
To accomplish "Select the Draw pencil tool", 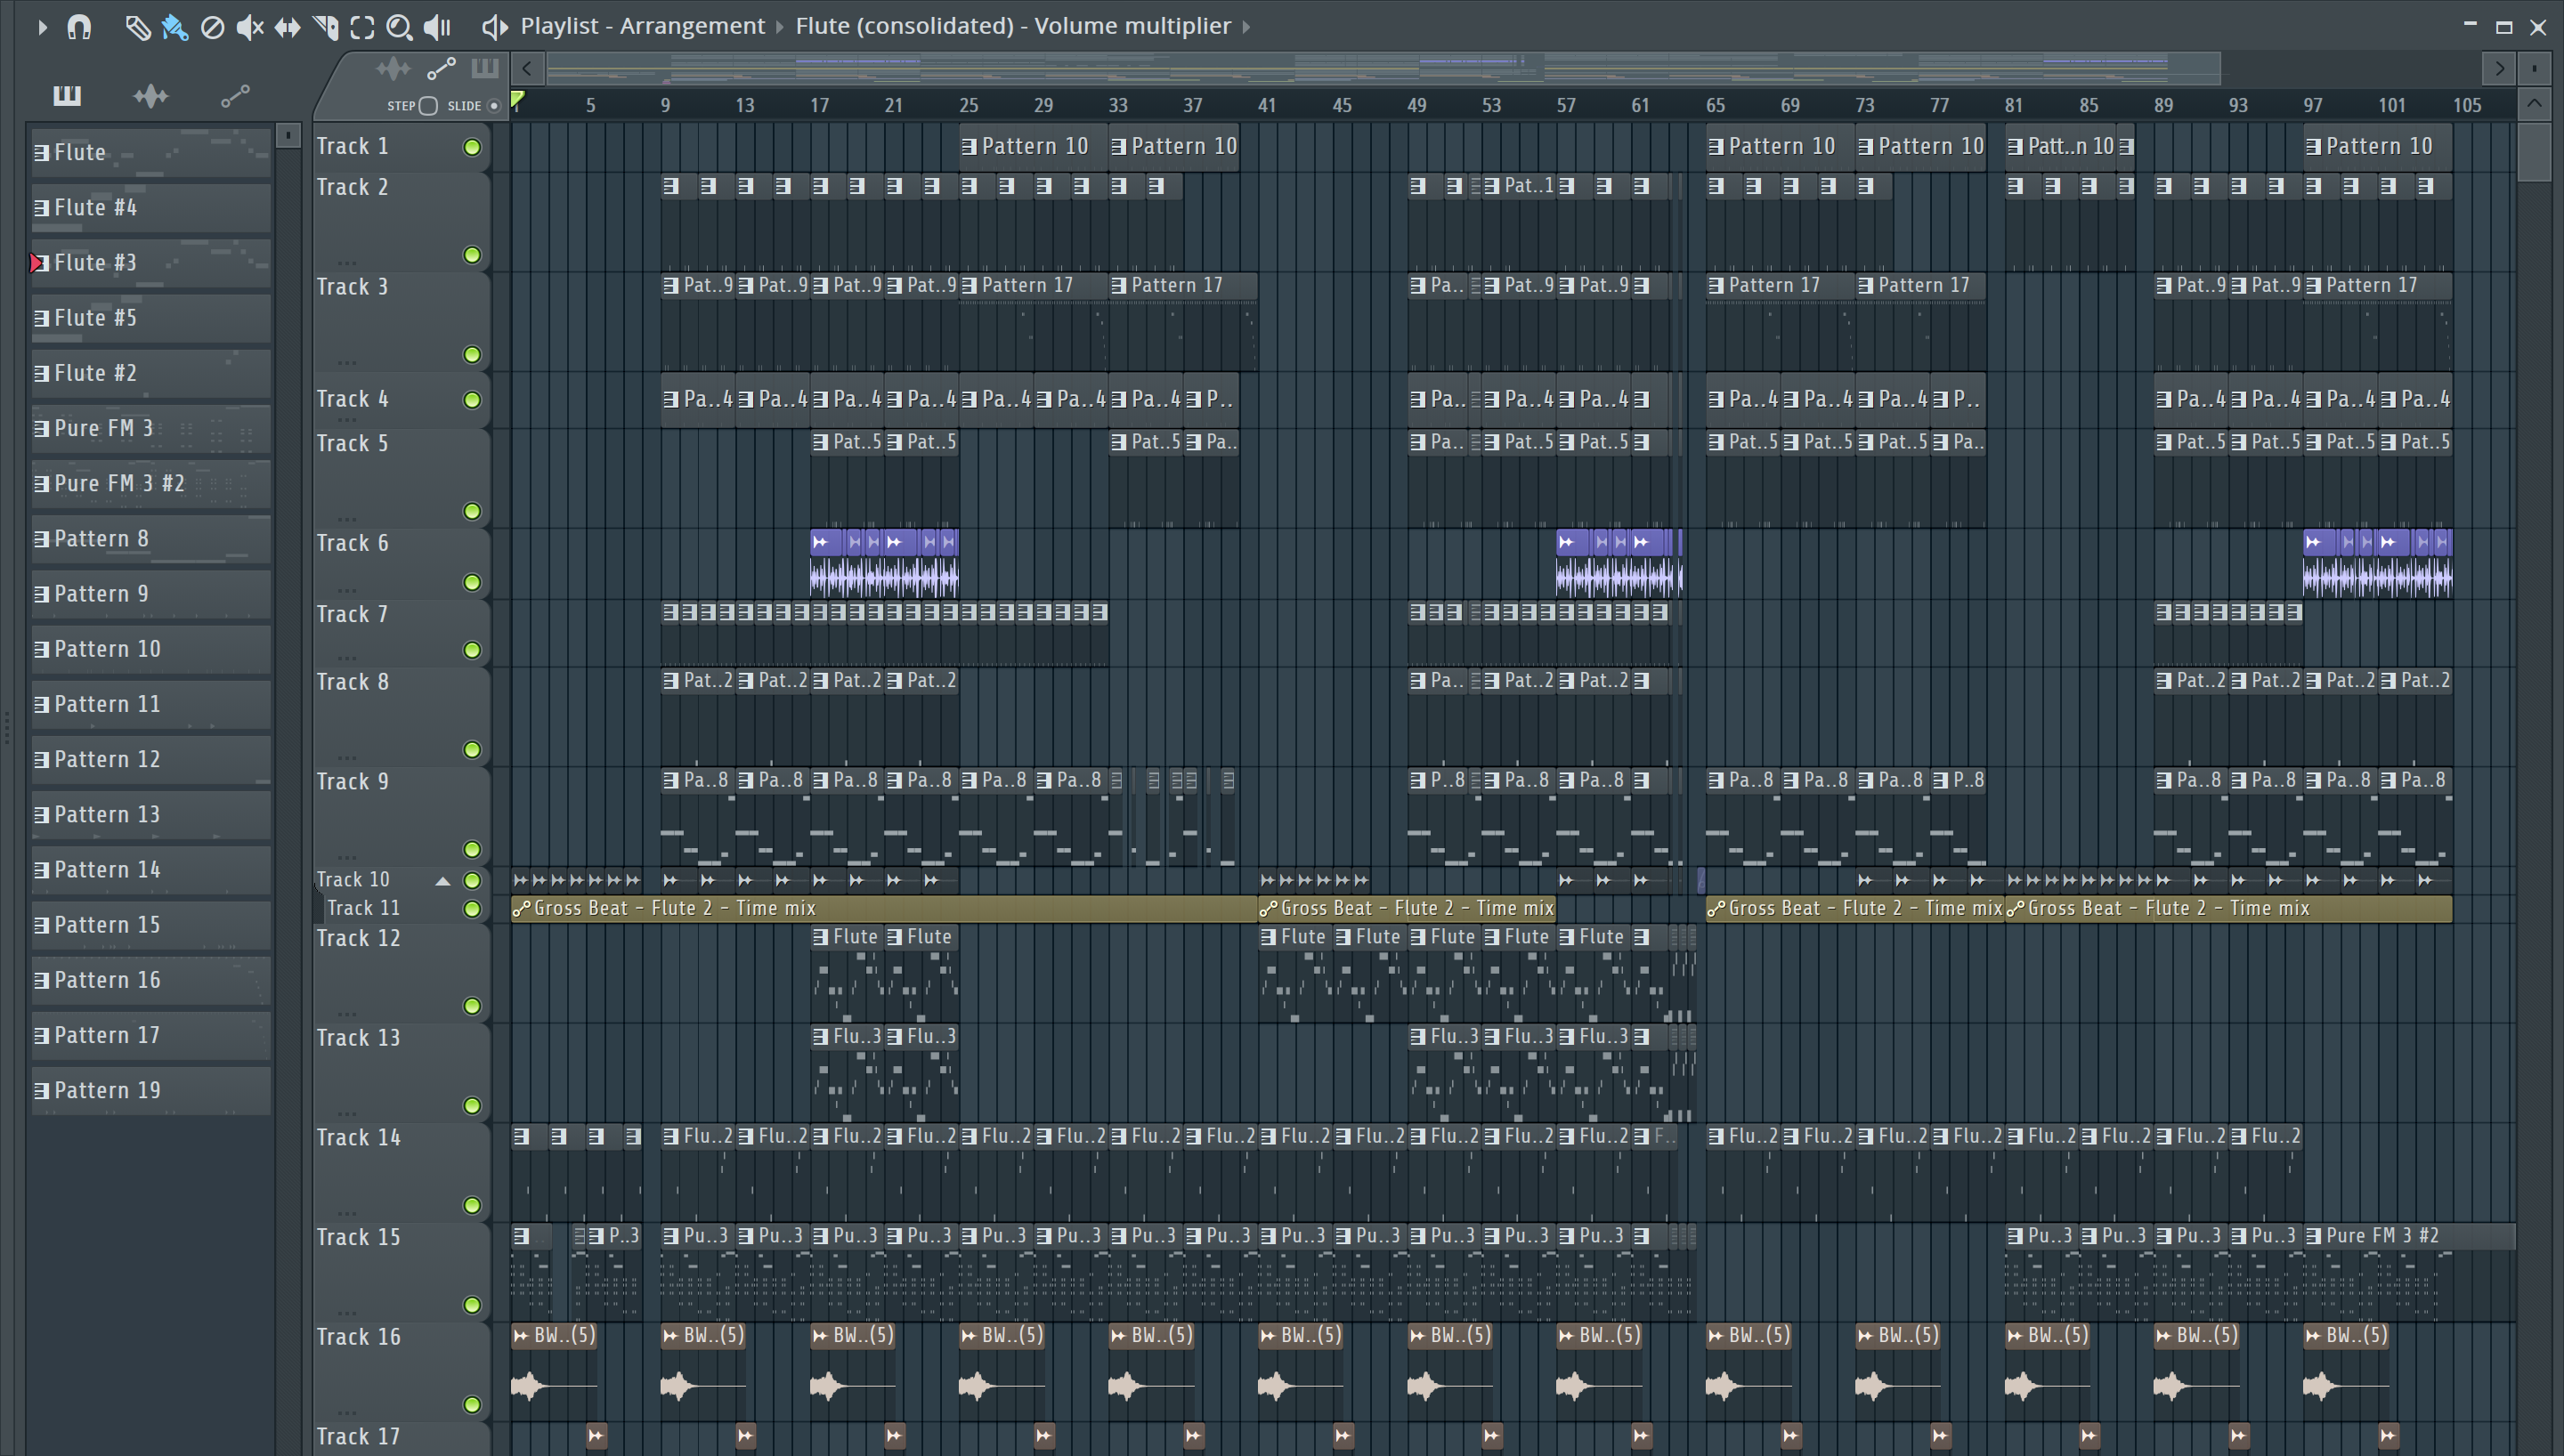I will pyautogui.click(x=137, y=27).
